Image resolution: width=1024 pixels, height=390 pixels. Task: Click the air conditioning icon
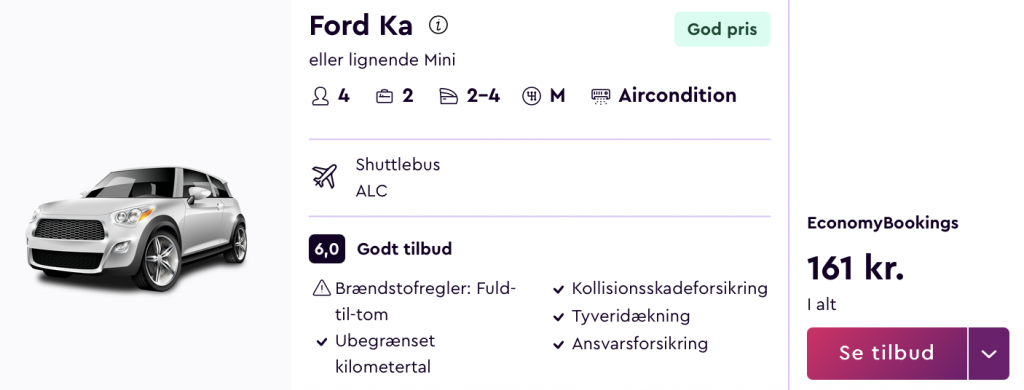(600, 97)
